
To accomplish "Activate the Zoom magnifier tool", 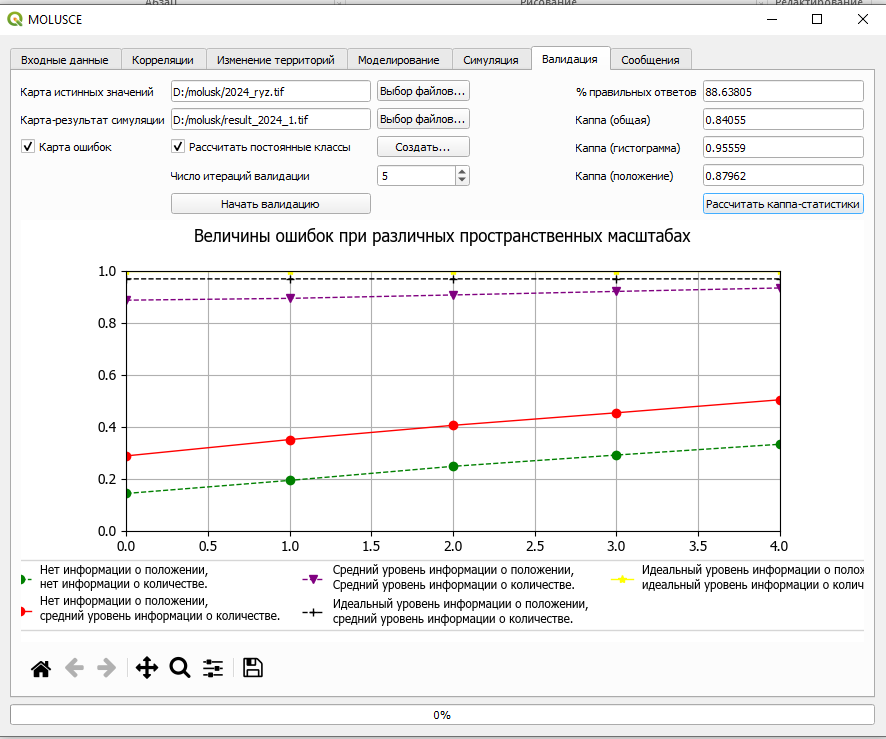I will [180, 668].
